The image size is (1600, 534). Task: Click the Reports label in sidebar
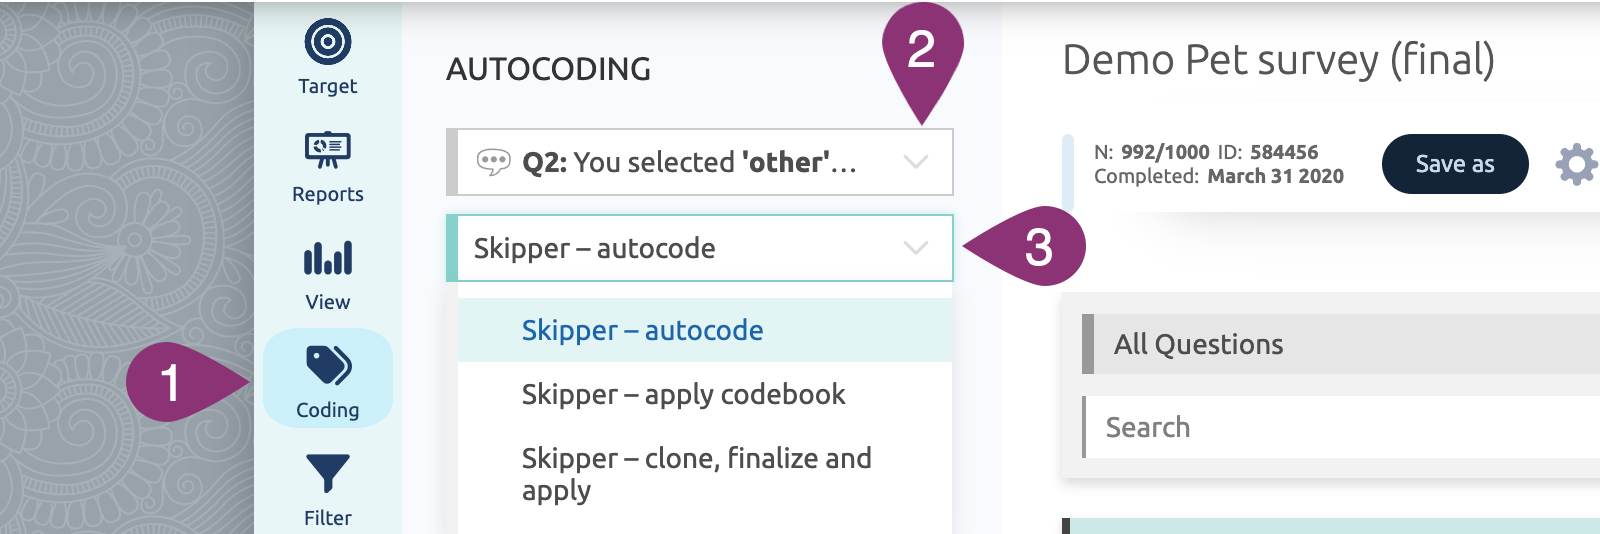(x=328, y=194)
